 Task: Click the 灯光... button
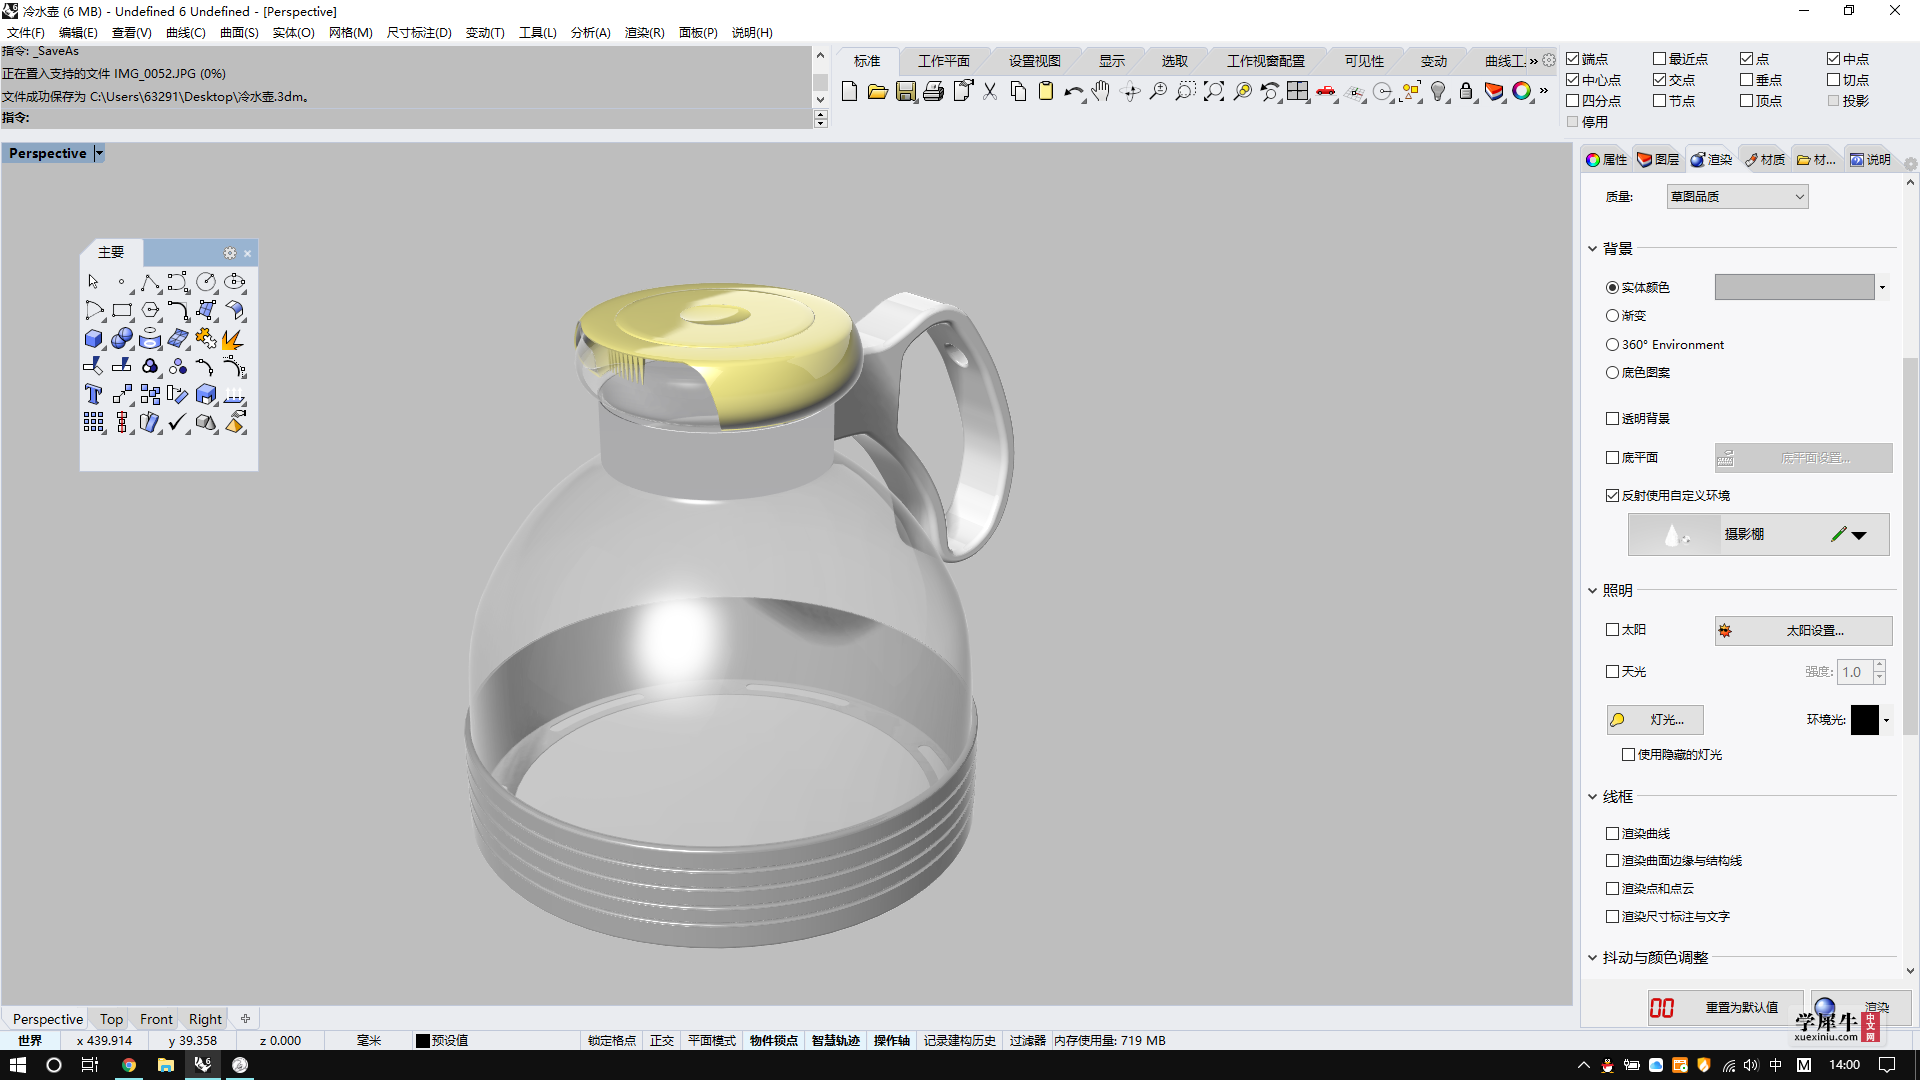click(x=1655, y=720)
